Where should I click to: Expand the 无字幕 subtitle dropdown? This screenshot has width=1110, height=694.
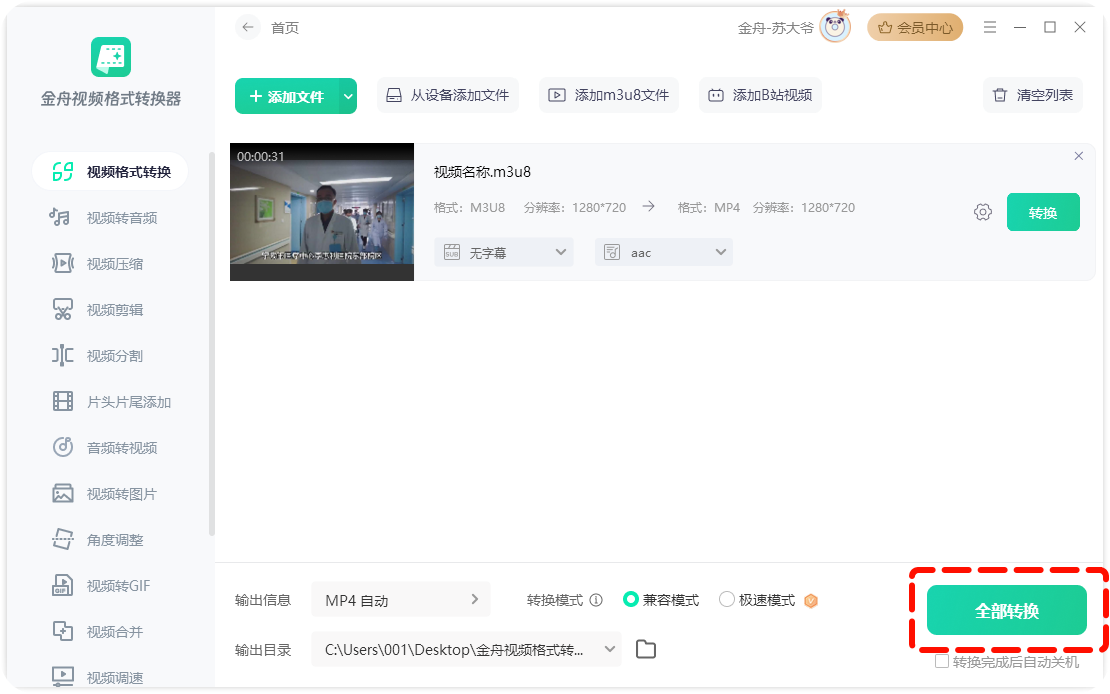point(504,253)
